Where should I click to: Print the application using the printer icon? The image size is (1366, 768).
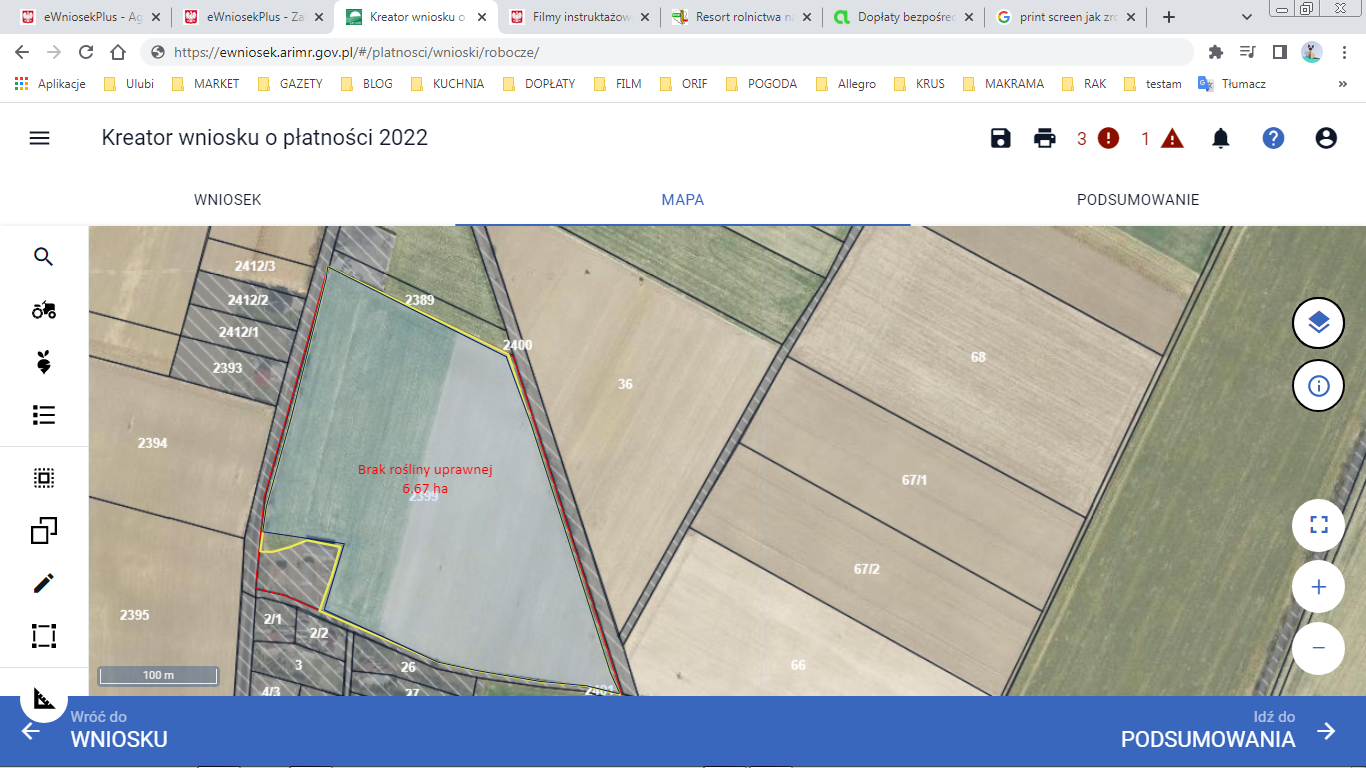[x=1045, y=138]
